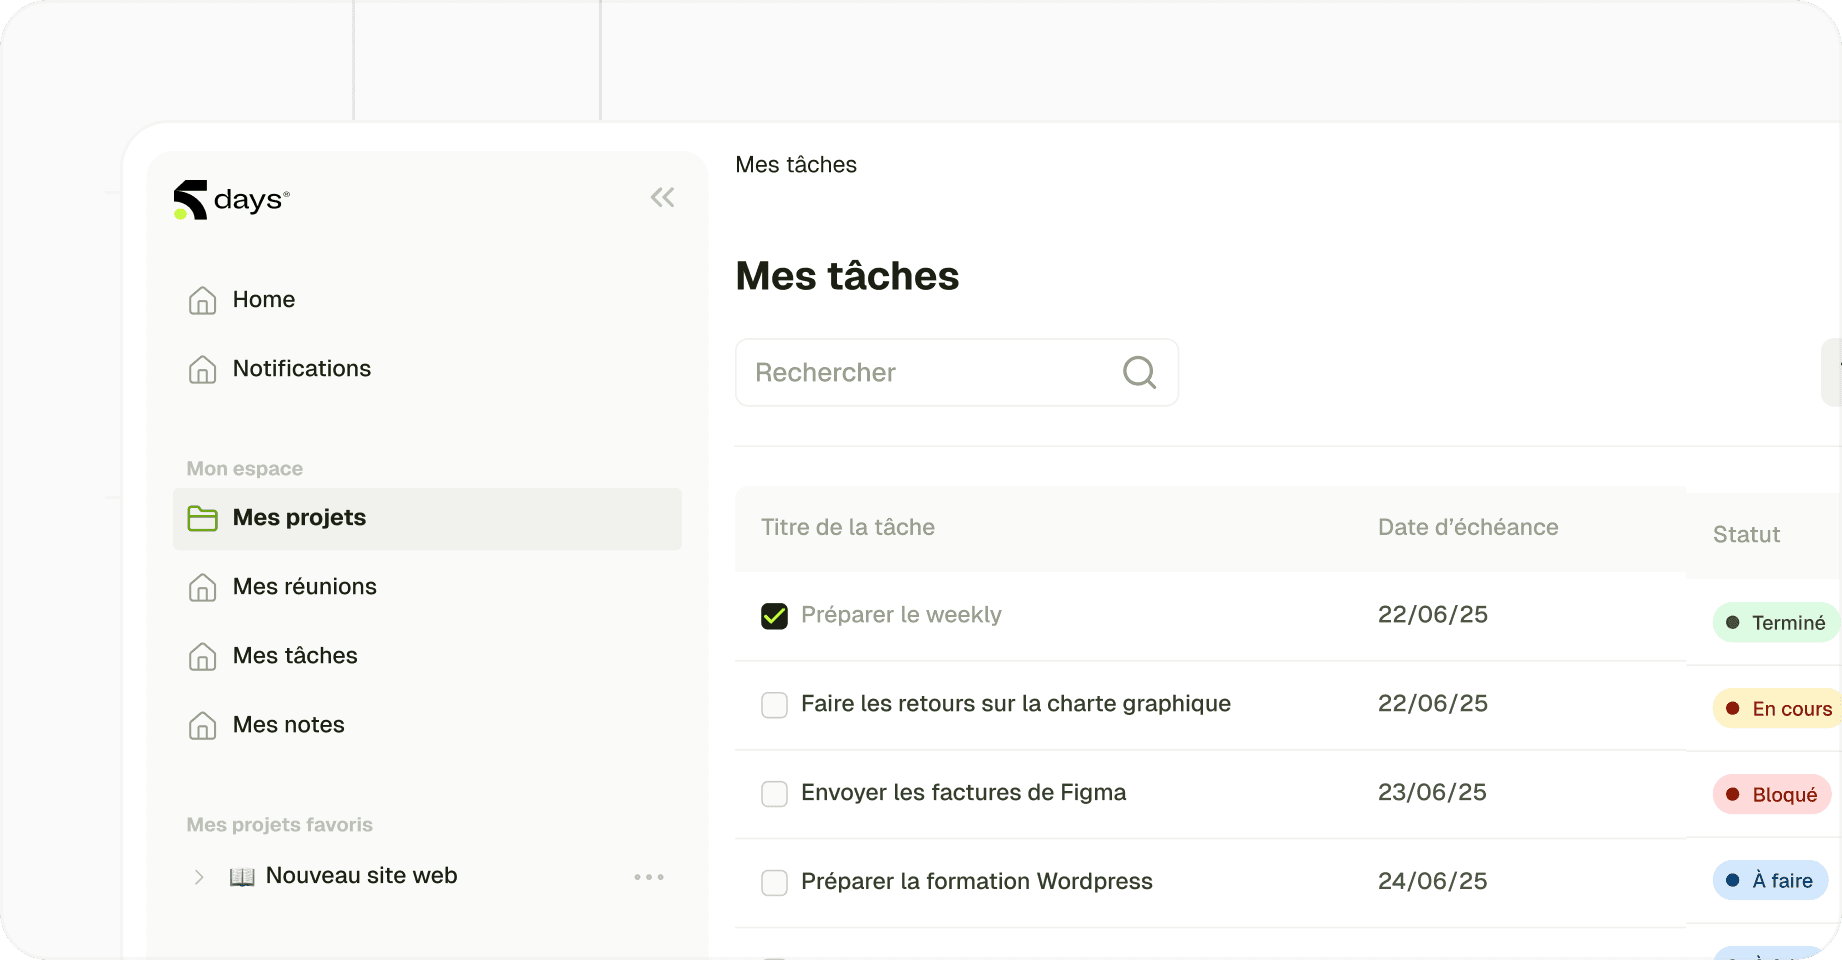Image resolution: width=1842 pixels, height=960 pixels.
Task: Open the Home menu item
Action: [x=264, y=300]
